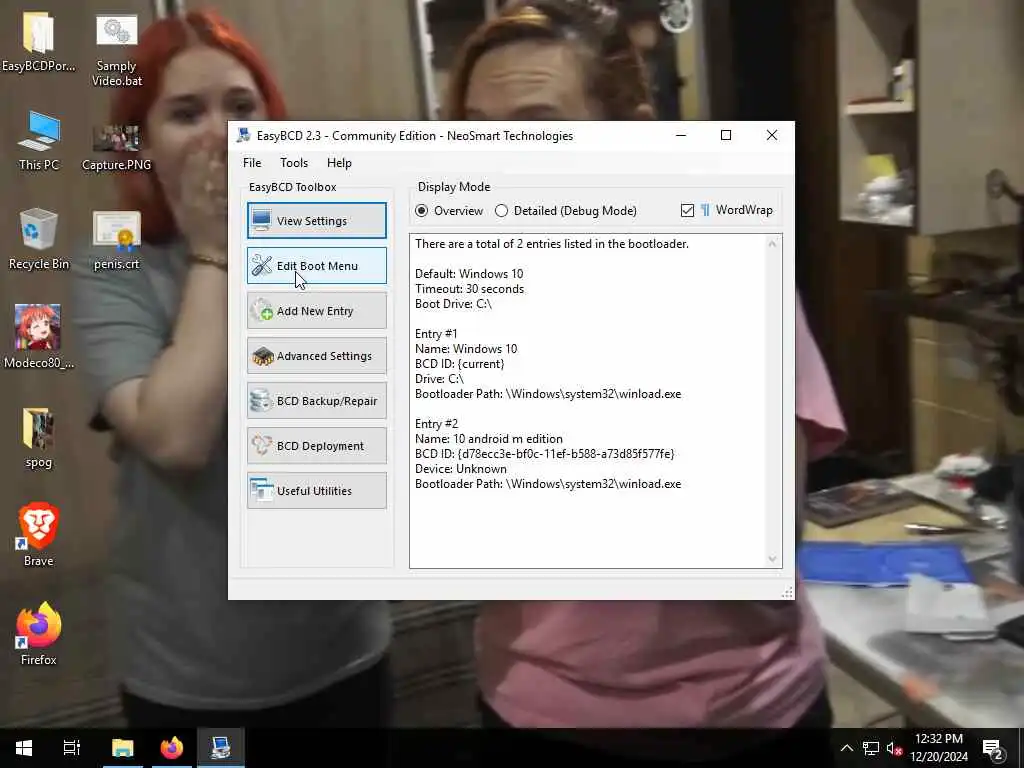Screen dimensions: 1024x768
Task: Select the Recycle Bin icon
Action: 39,239
